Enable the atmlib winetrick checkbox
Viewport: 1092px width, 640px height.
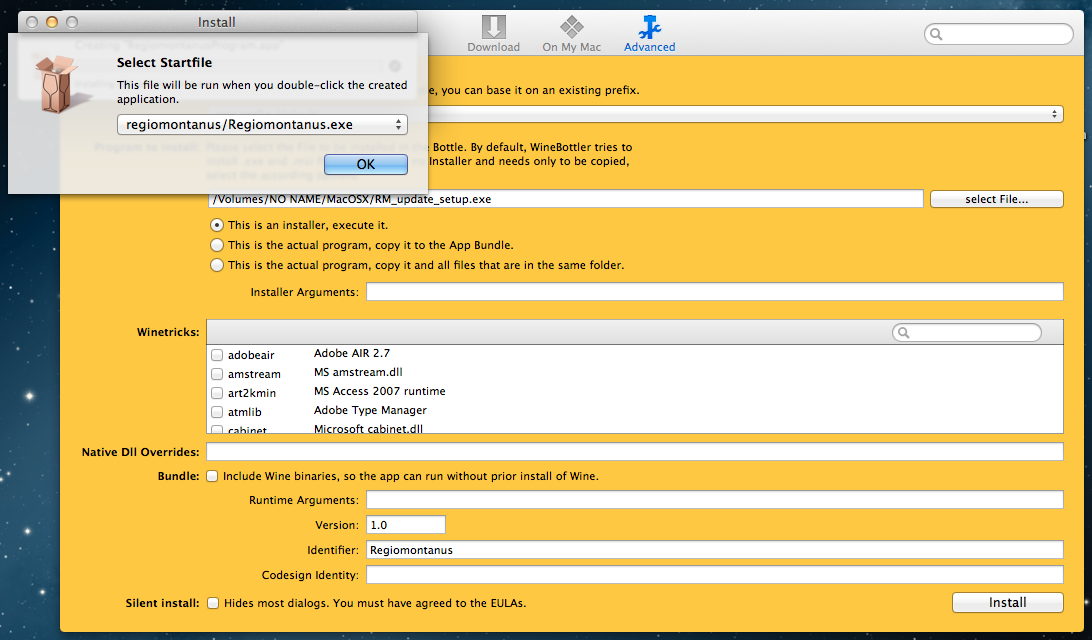click(217, 412)
